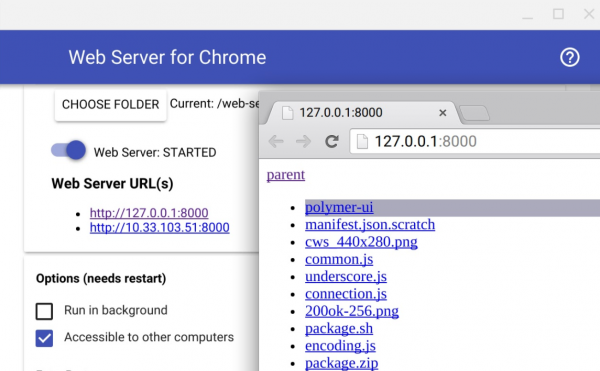Open the underscore.js link

coord(346,277)
